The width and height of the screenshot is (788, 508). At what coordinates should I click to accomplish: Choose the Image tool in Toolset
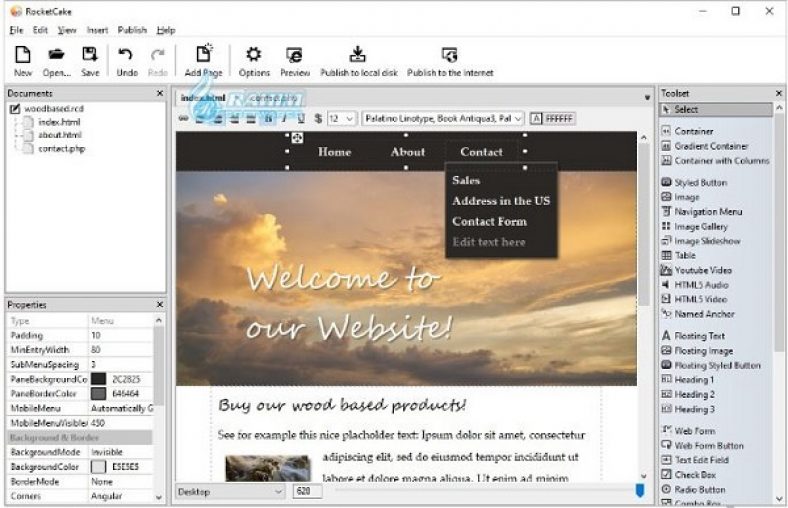[x=680, y=197]
